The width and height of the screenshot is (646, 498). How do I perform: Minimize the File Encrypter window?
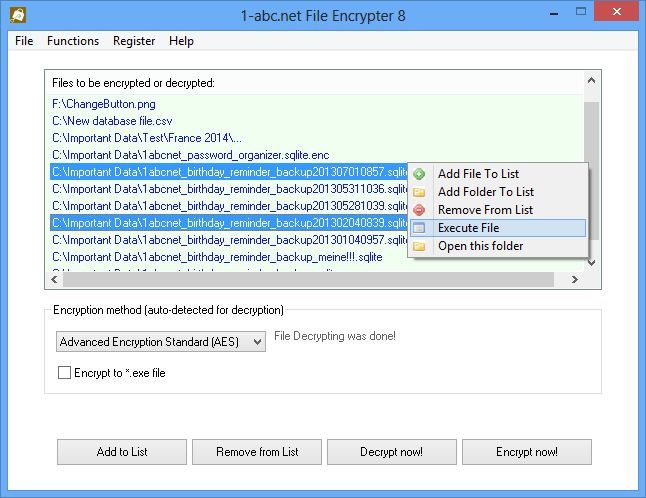[554, 14]
